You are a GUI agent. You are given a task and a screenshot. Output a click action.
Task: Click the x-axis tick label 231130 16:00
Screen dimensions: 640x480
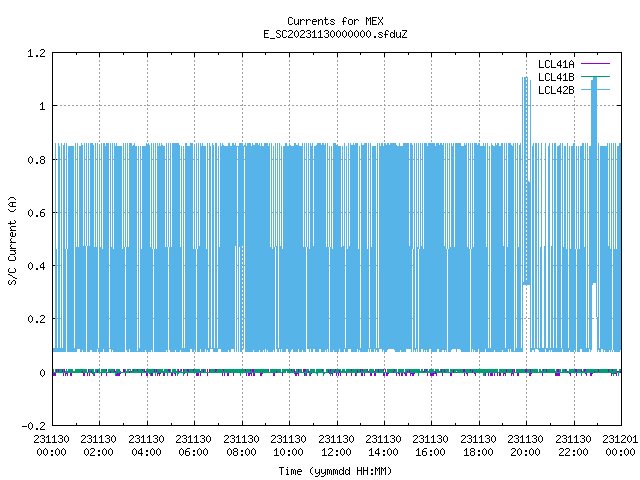point(431,446)
